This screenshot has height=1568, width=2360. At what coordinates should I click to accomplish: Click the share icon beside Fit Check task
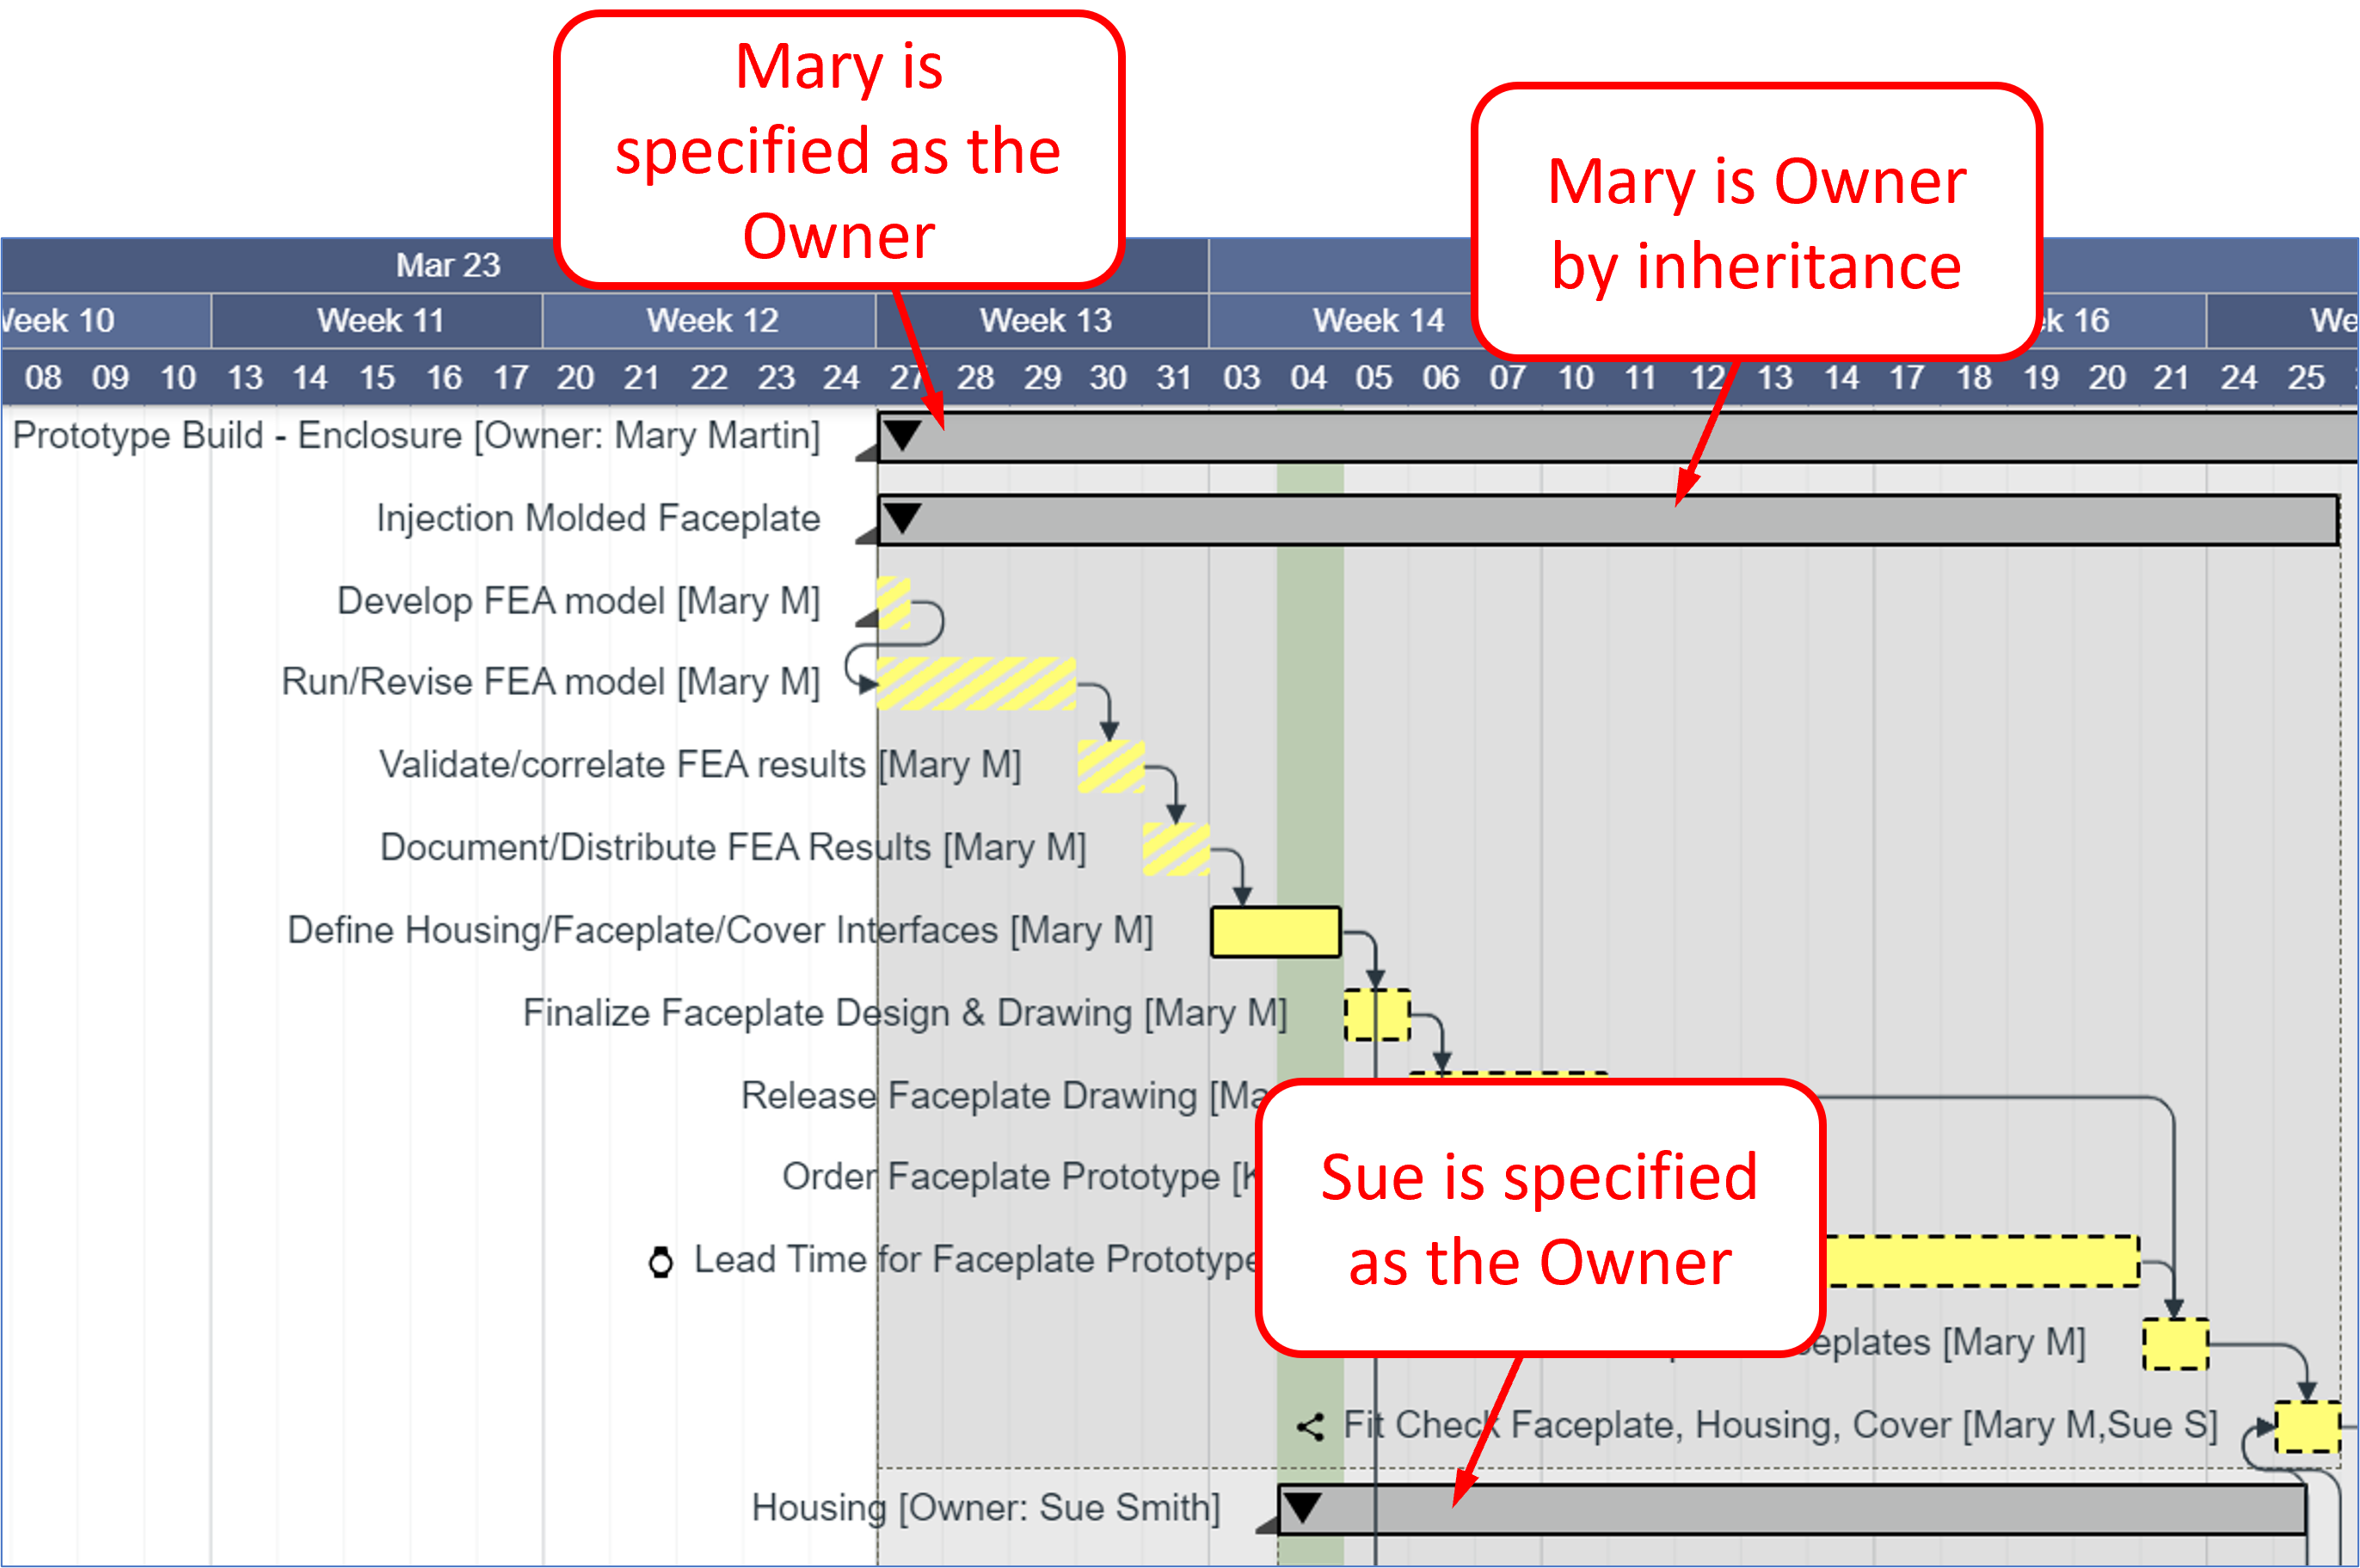tap(1310, 1426)
